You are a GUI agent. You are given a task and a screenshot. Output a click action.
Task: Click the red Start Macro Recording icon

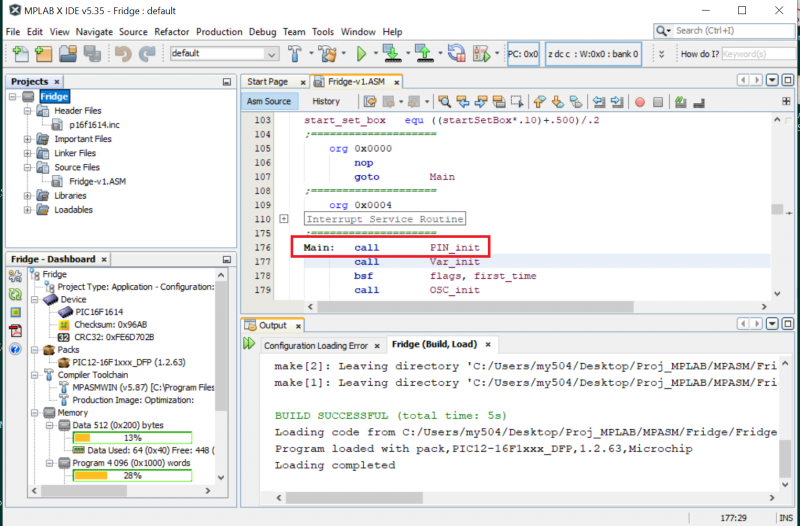641,101
